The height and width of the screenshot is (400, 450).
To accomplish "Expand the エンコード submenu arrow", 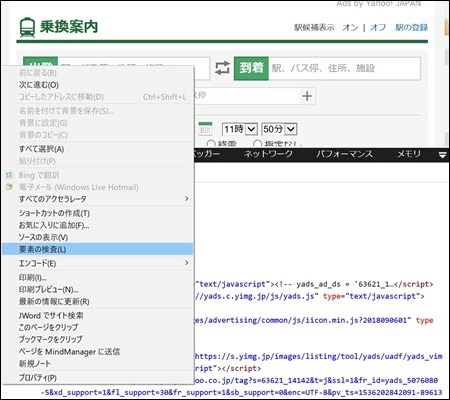I will pyautogui.click(x=187, y=263).
